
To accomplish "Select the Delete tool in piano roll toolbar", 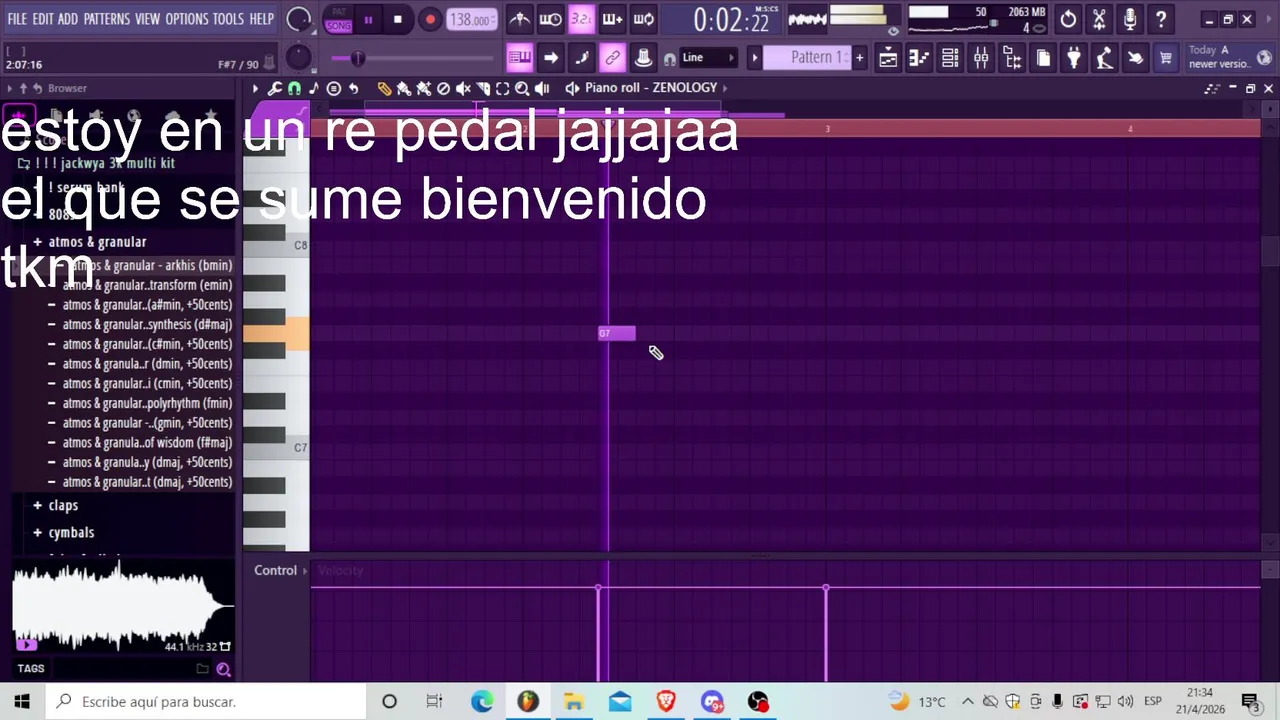I will click(443, 88).
